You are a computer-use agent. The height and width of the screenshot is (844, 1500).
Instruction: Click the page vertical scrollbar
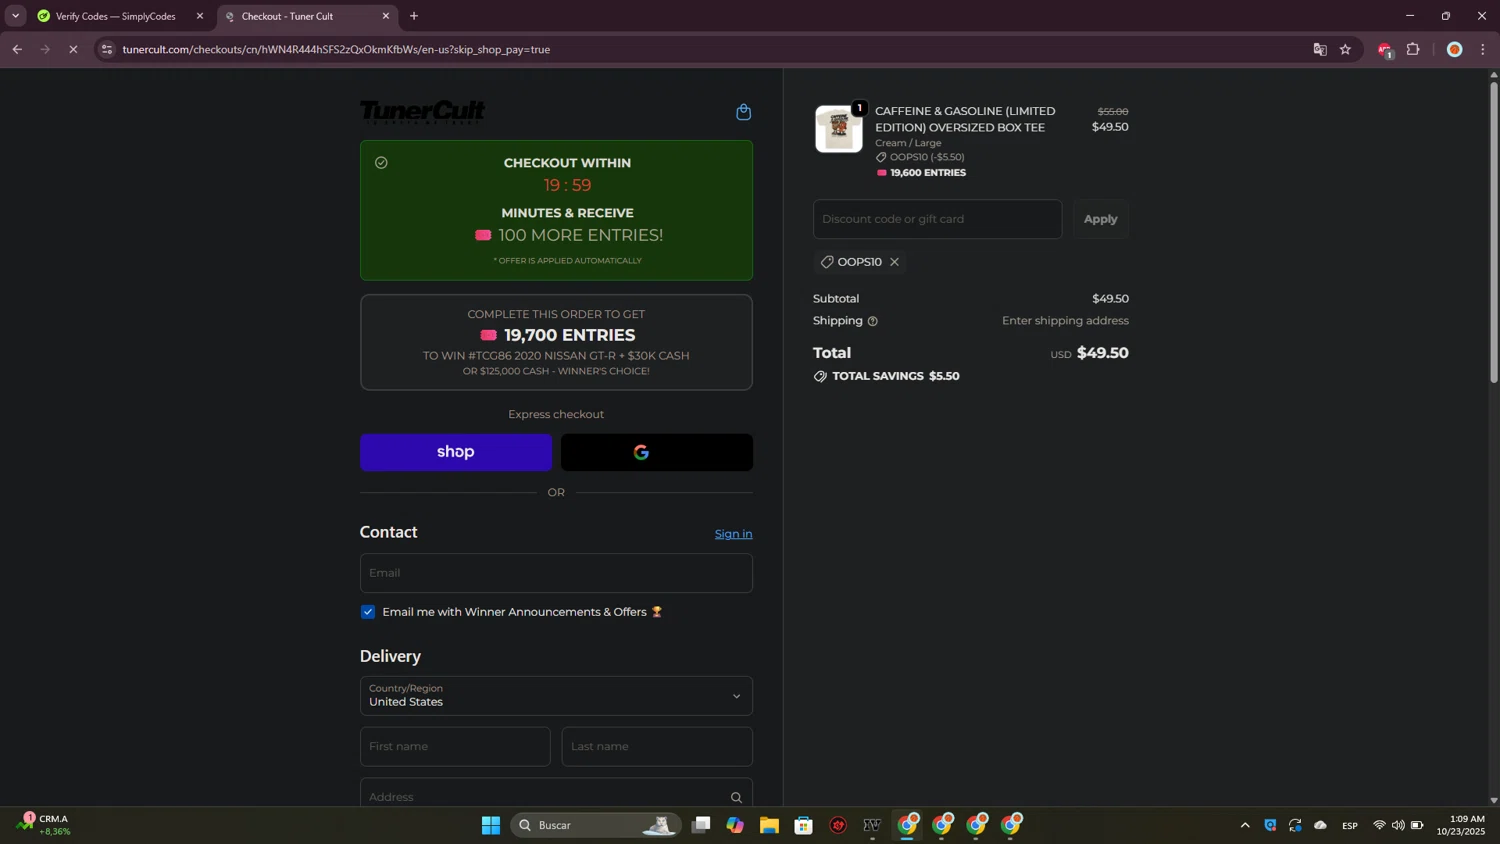(x=1494, y=230)
